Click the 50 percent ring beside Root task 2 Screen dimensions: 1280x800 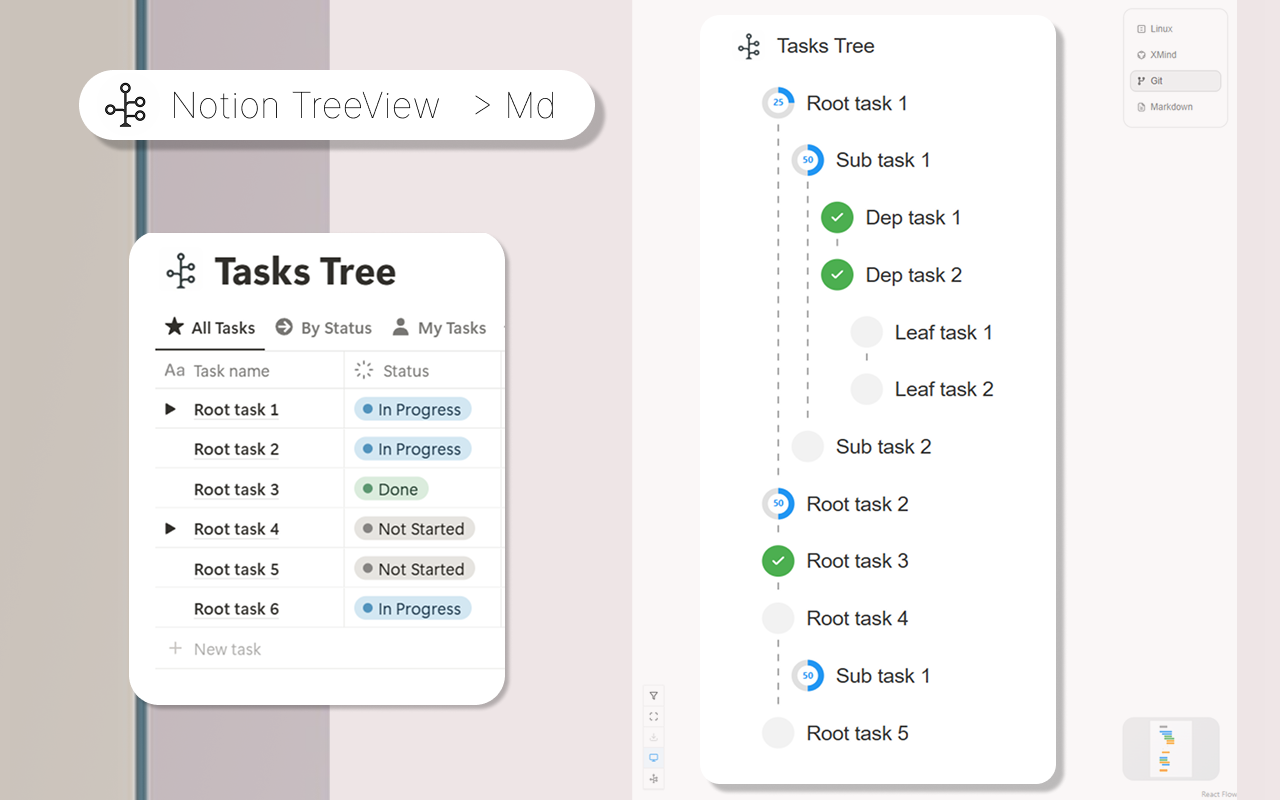pyautogui.click(x=778, y=504)
